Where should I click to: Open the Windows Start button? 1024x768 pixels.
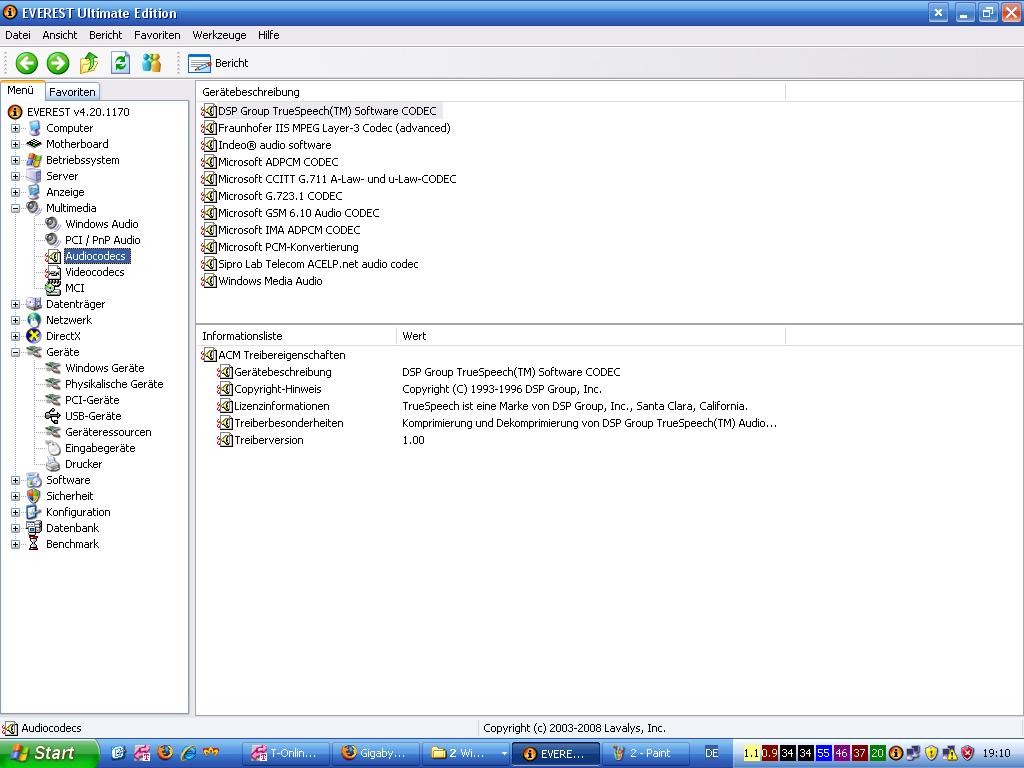tap(49, 754)
